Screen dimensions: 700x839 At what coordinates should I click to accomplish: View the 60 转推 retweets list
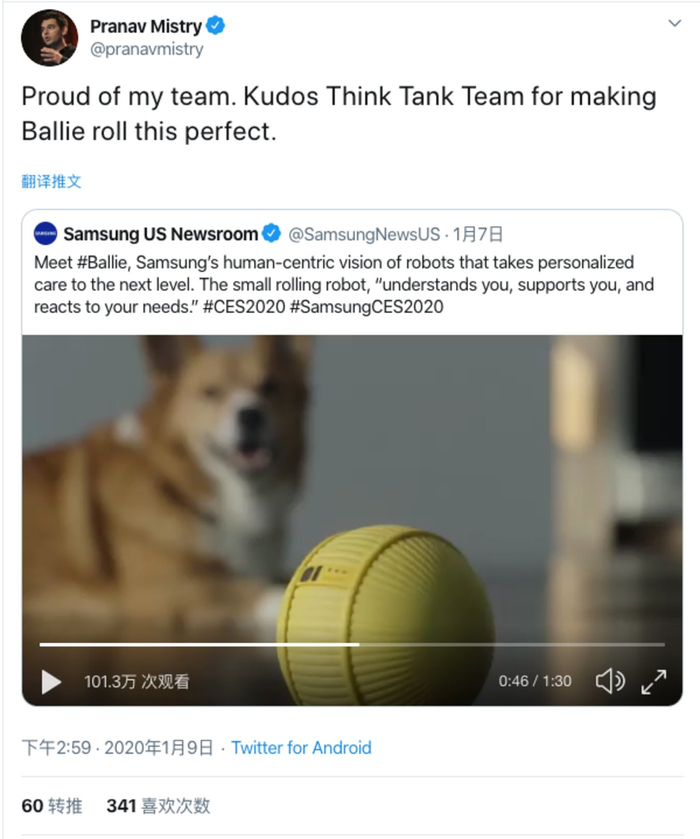tap(52, 806)
